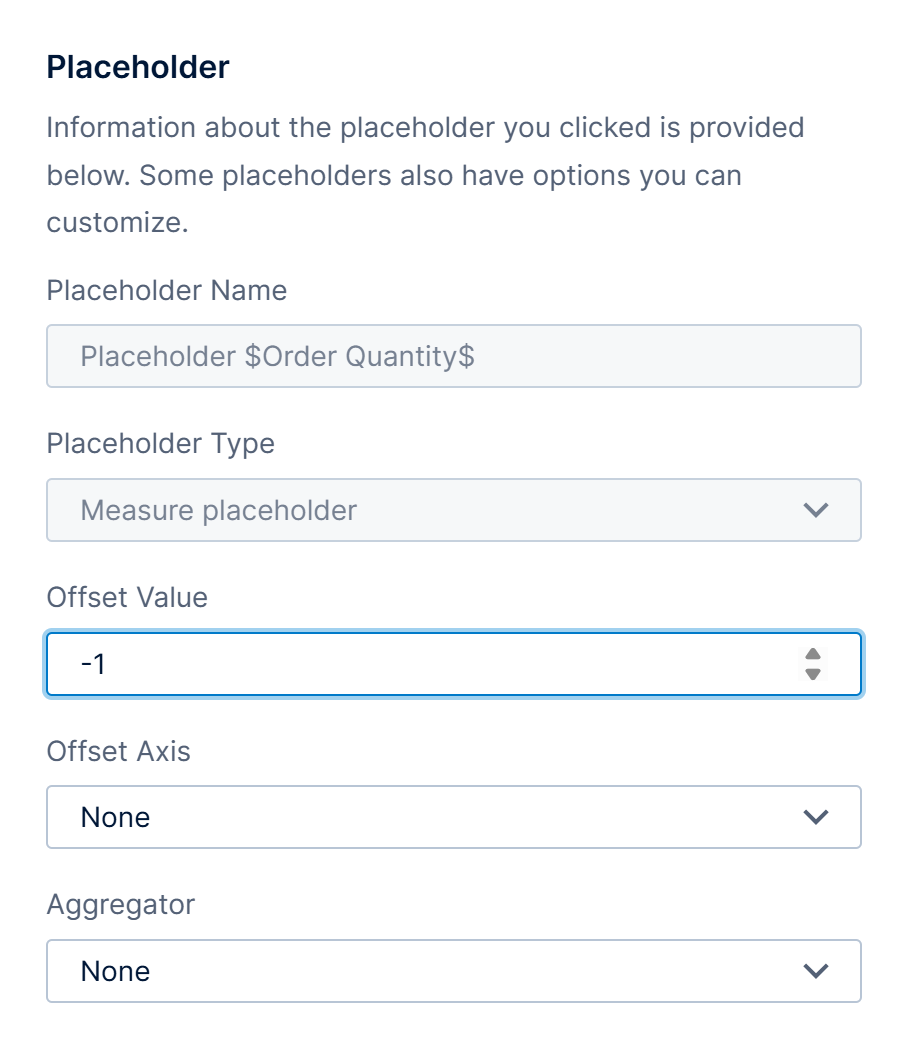Viewport: 919px width, 1055px height.
Task: Click the Offset Value increment arrow
Action: [813, 654]
